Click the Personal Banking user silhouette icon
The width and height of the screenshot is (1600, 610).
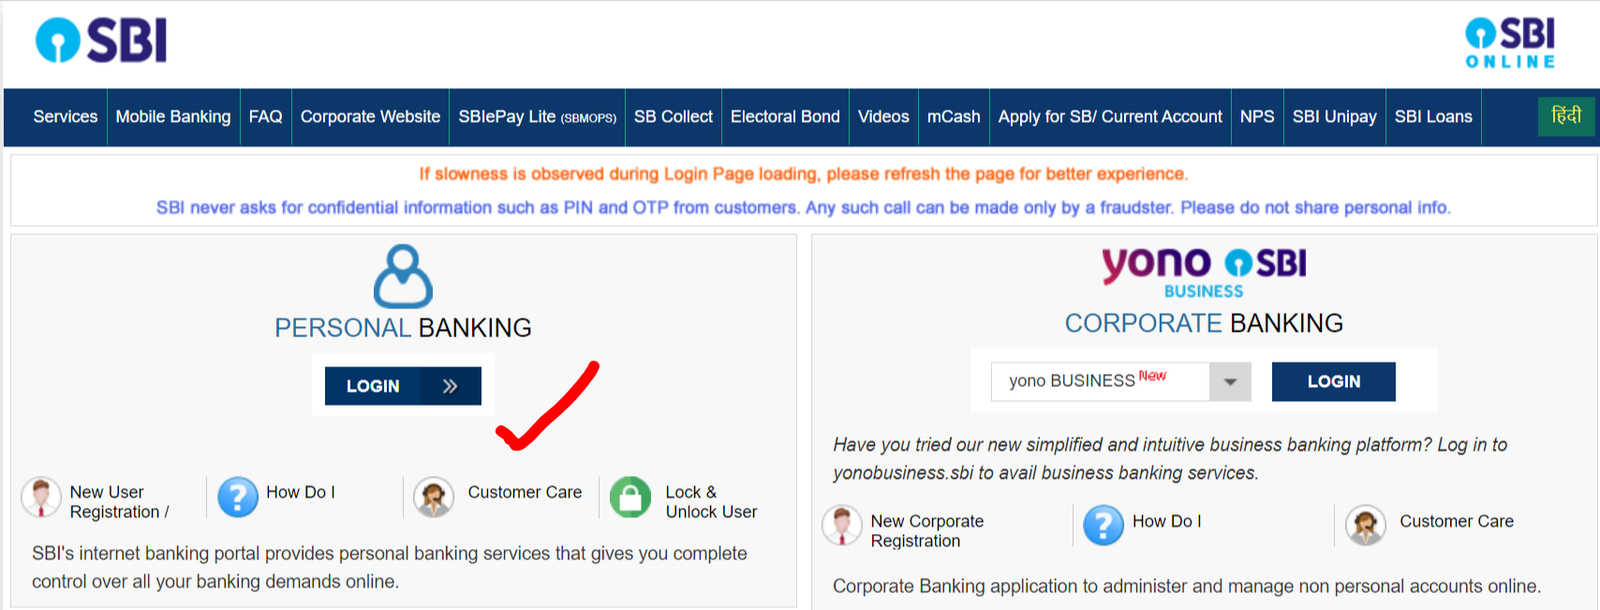[403, 276]
